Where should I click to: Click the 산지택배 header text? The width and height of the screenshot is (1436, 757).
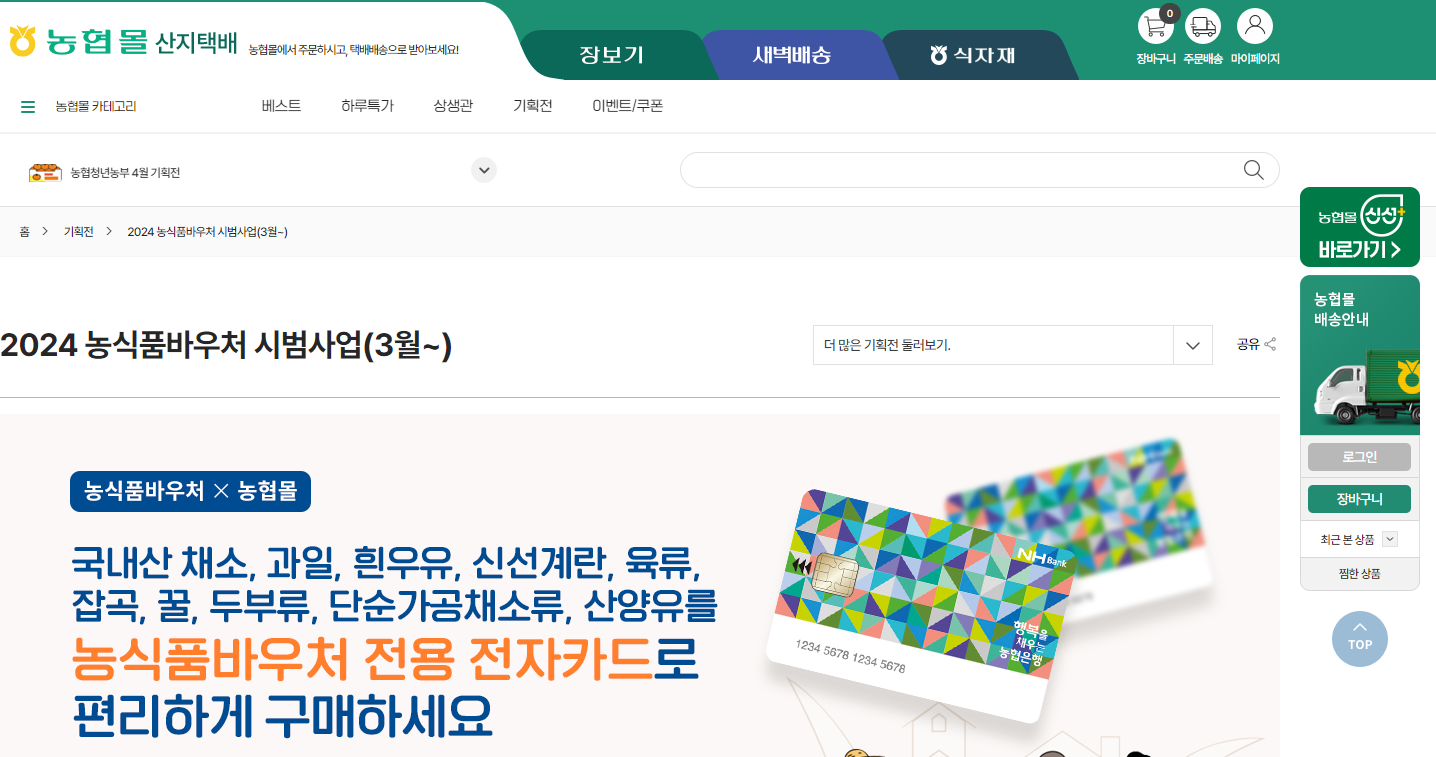[196, 43]
